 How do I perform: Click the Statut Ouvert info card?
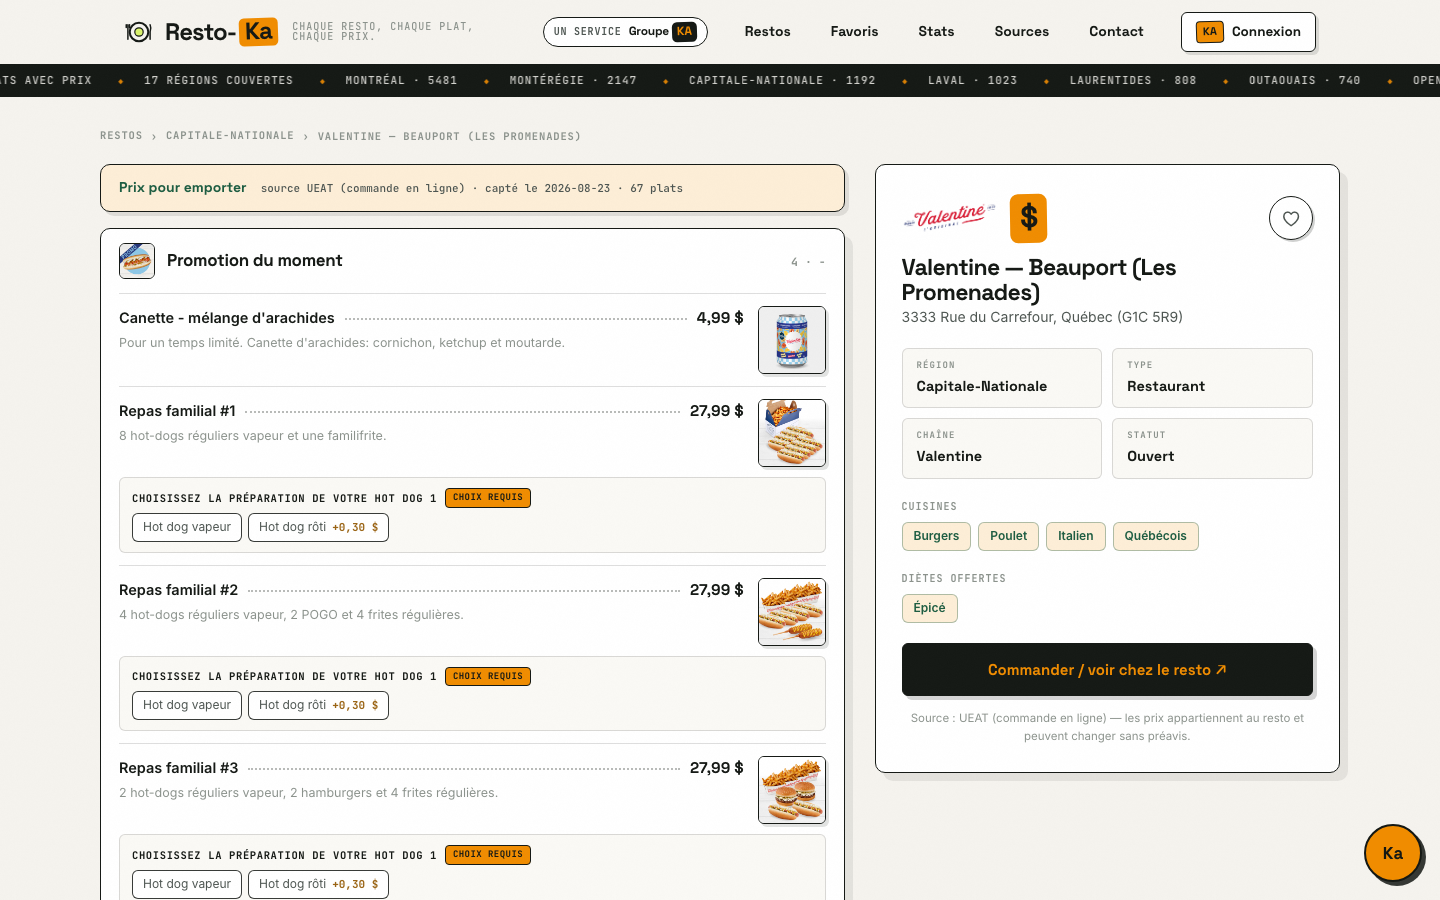[1212, 448]
